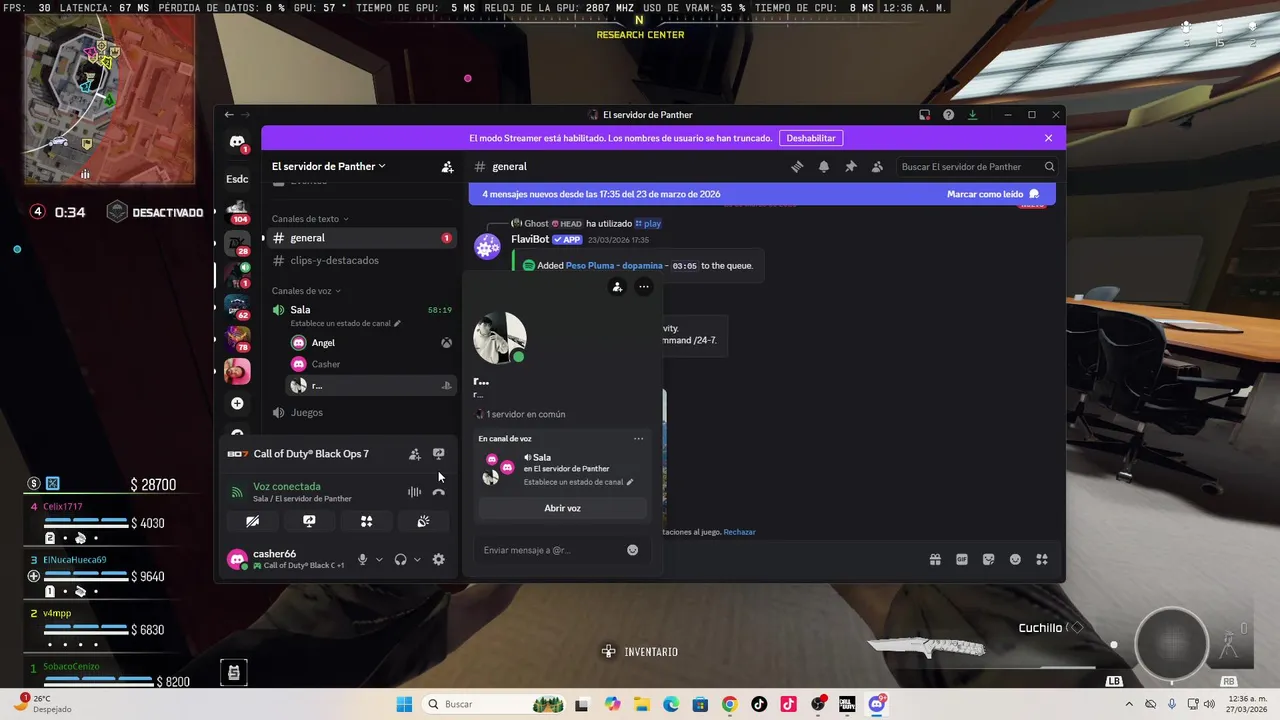
Task: Select the general text channel
Action: [x=361, y=238]
